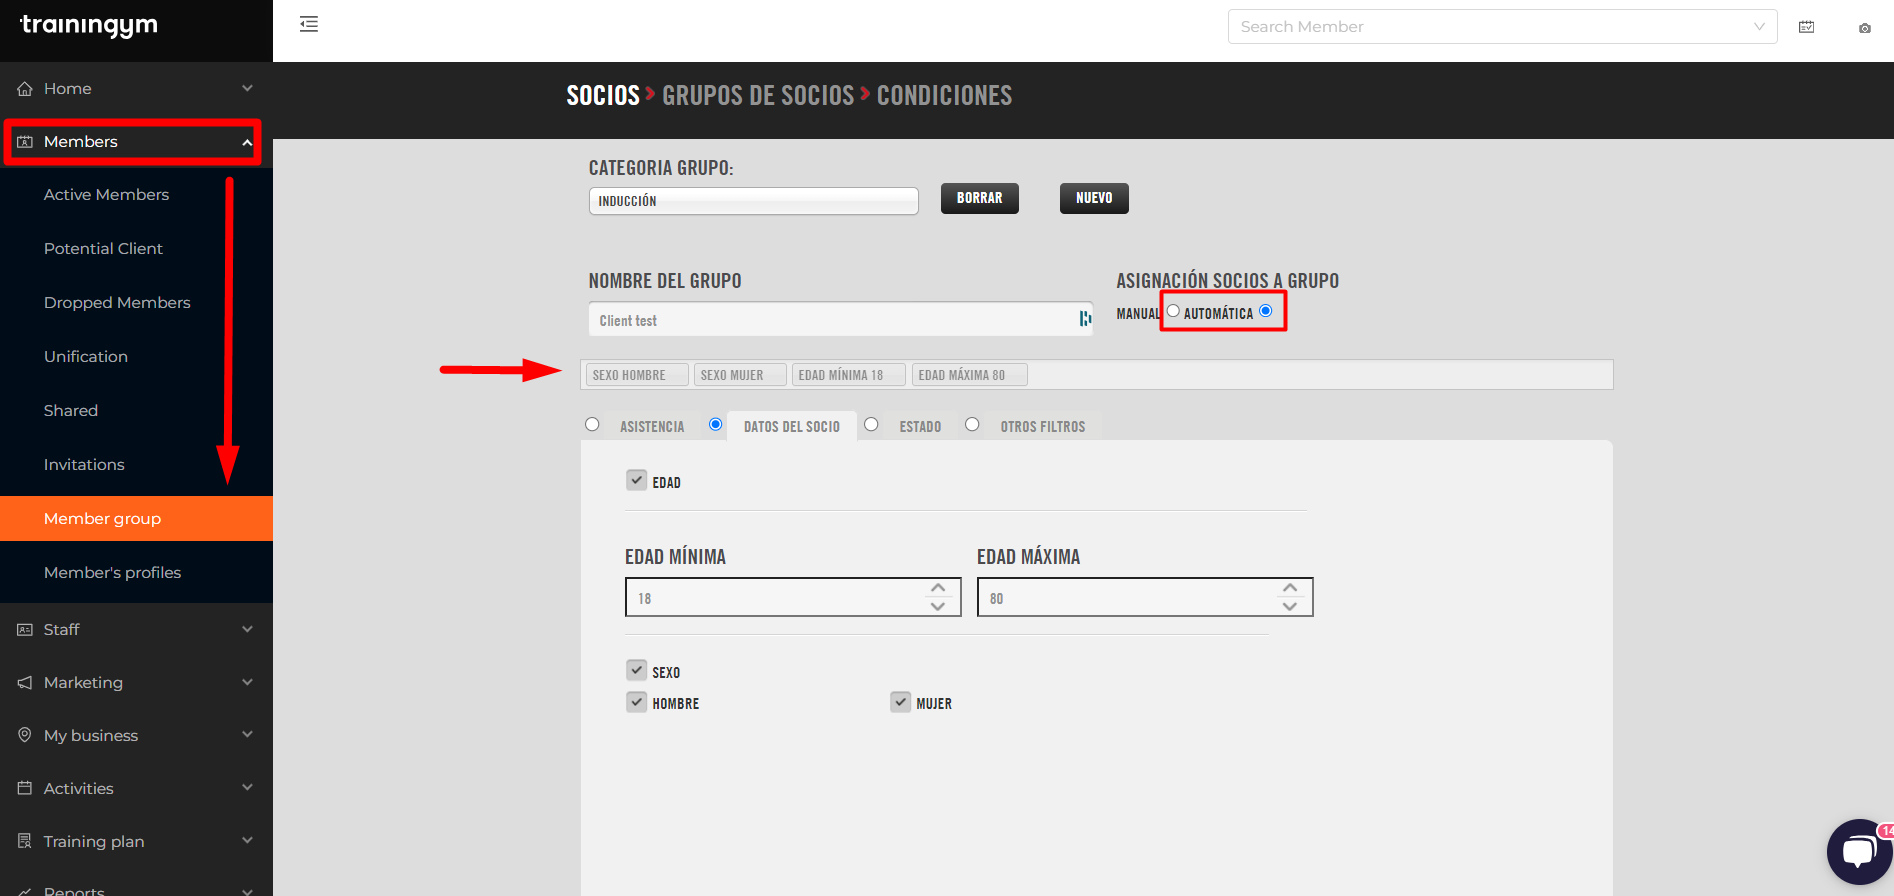Click the Edad máxima value field

tap(1145, 597)
